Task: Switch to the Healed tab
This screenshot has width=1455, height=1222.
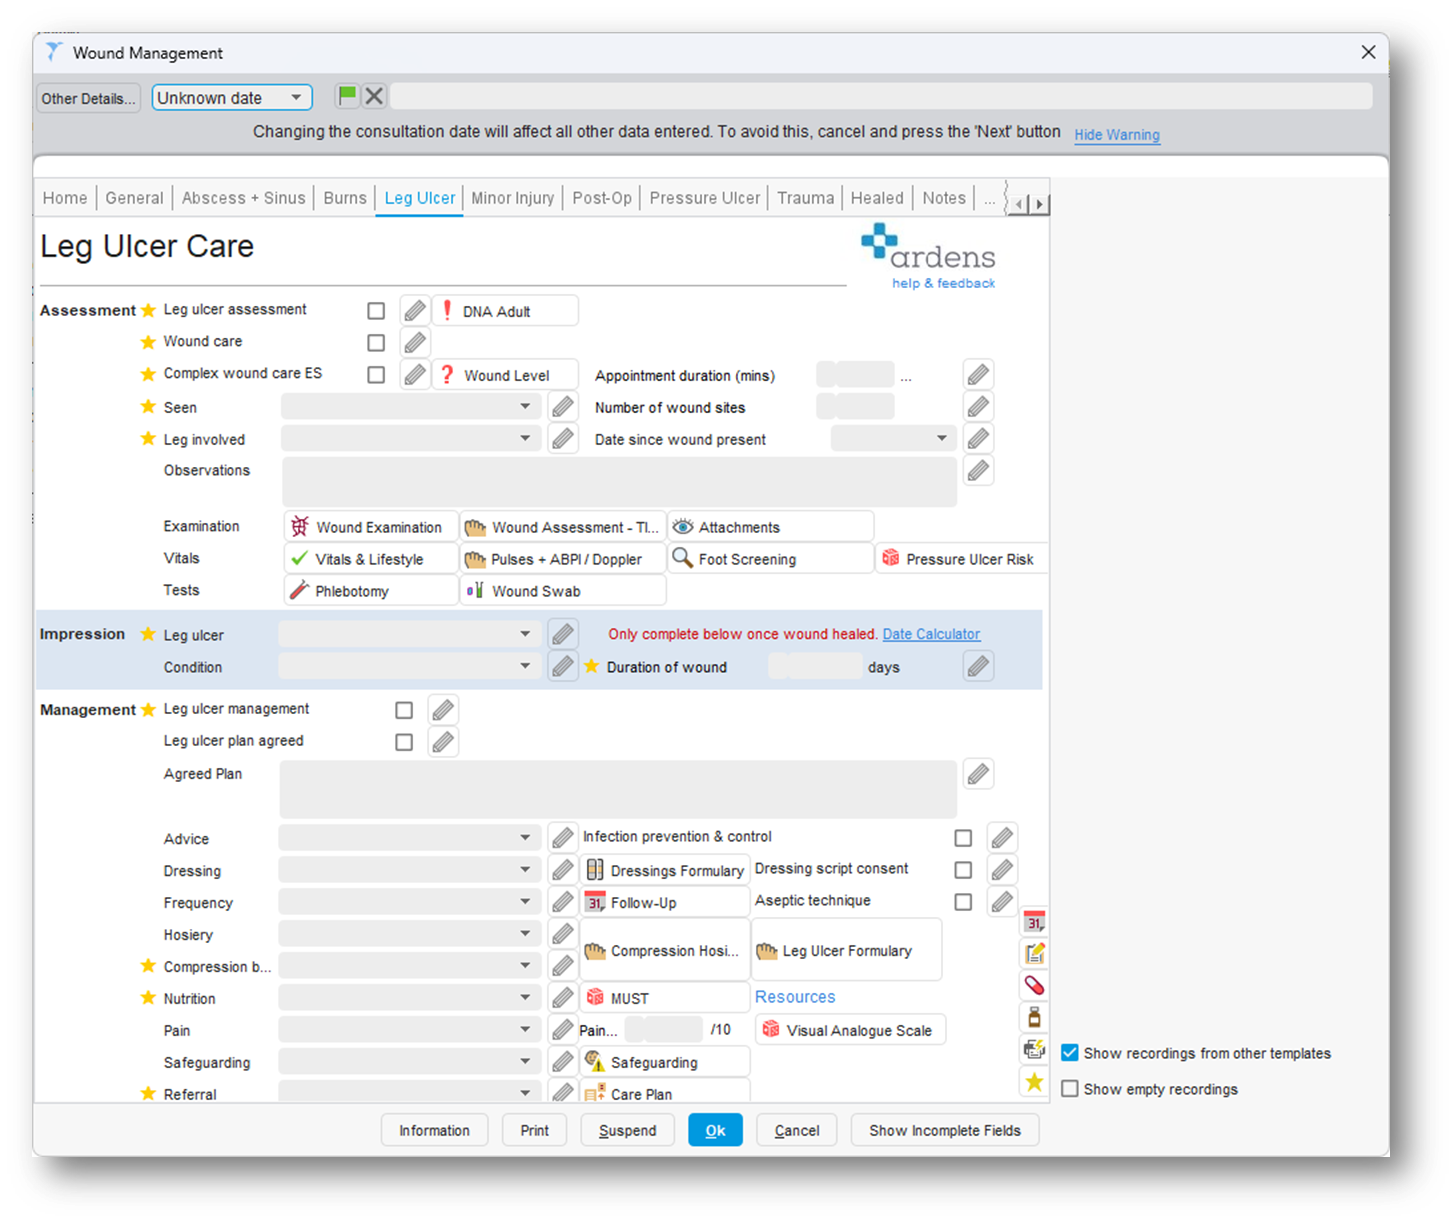Action: 877,198
